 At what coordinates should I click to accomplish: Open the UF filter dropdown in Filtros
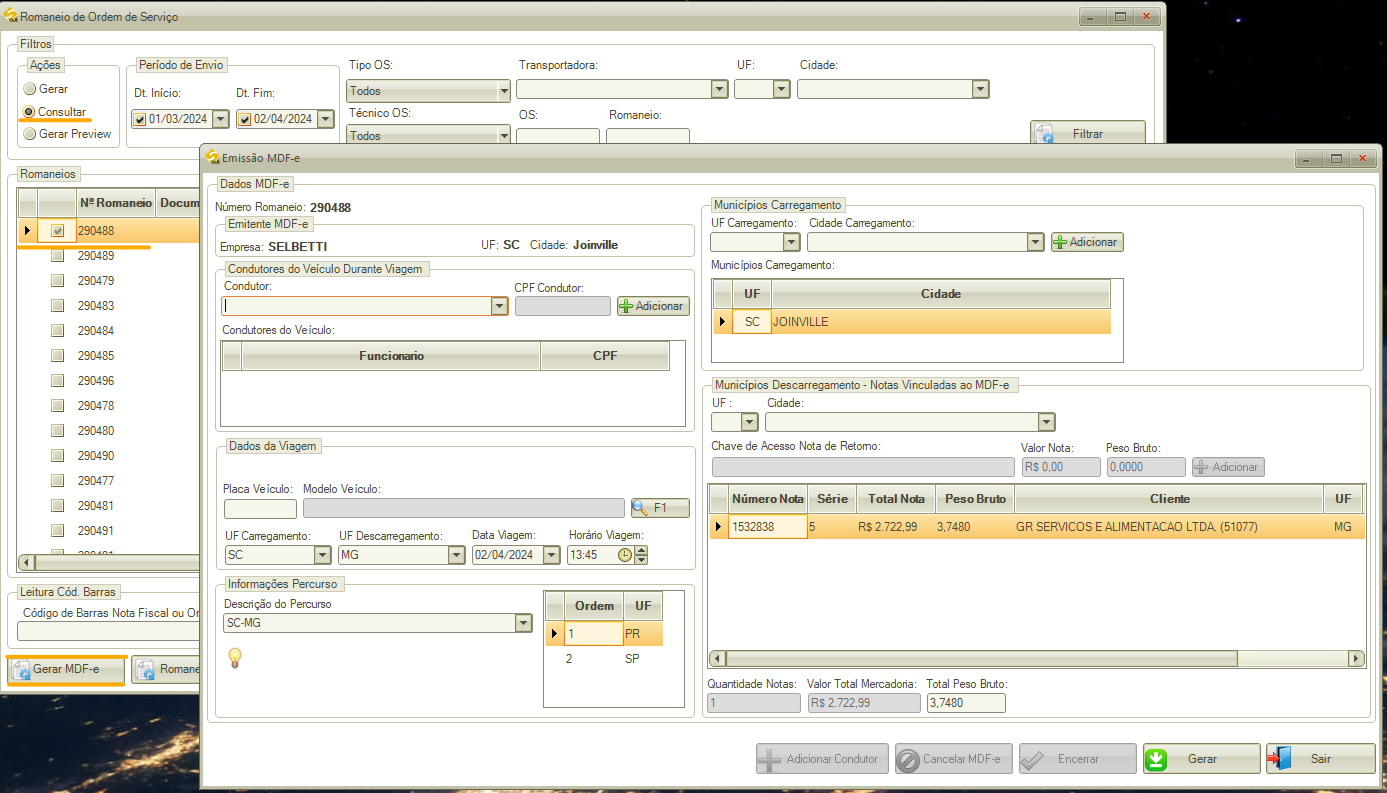click(782, 89)
